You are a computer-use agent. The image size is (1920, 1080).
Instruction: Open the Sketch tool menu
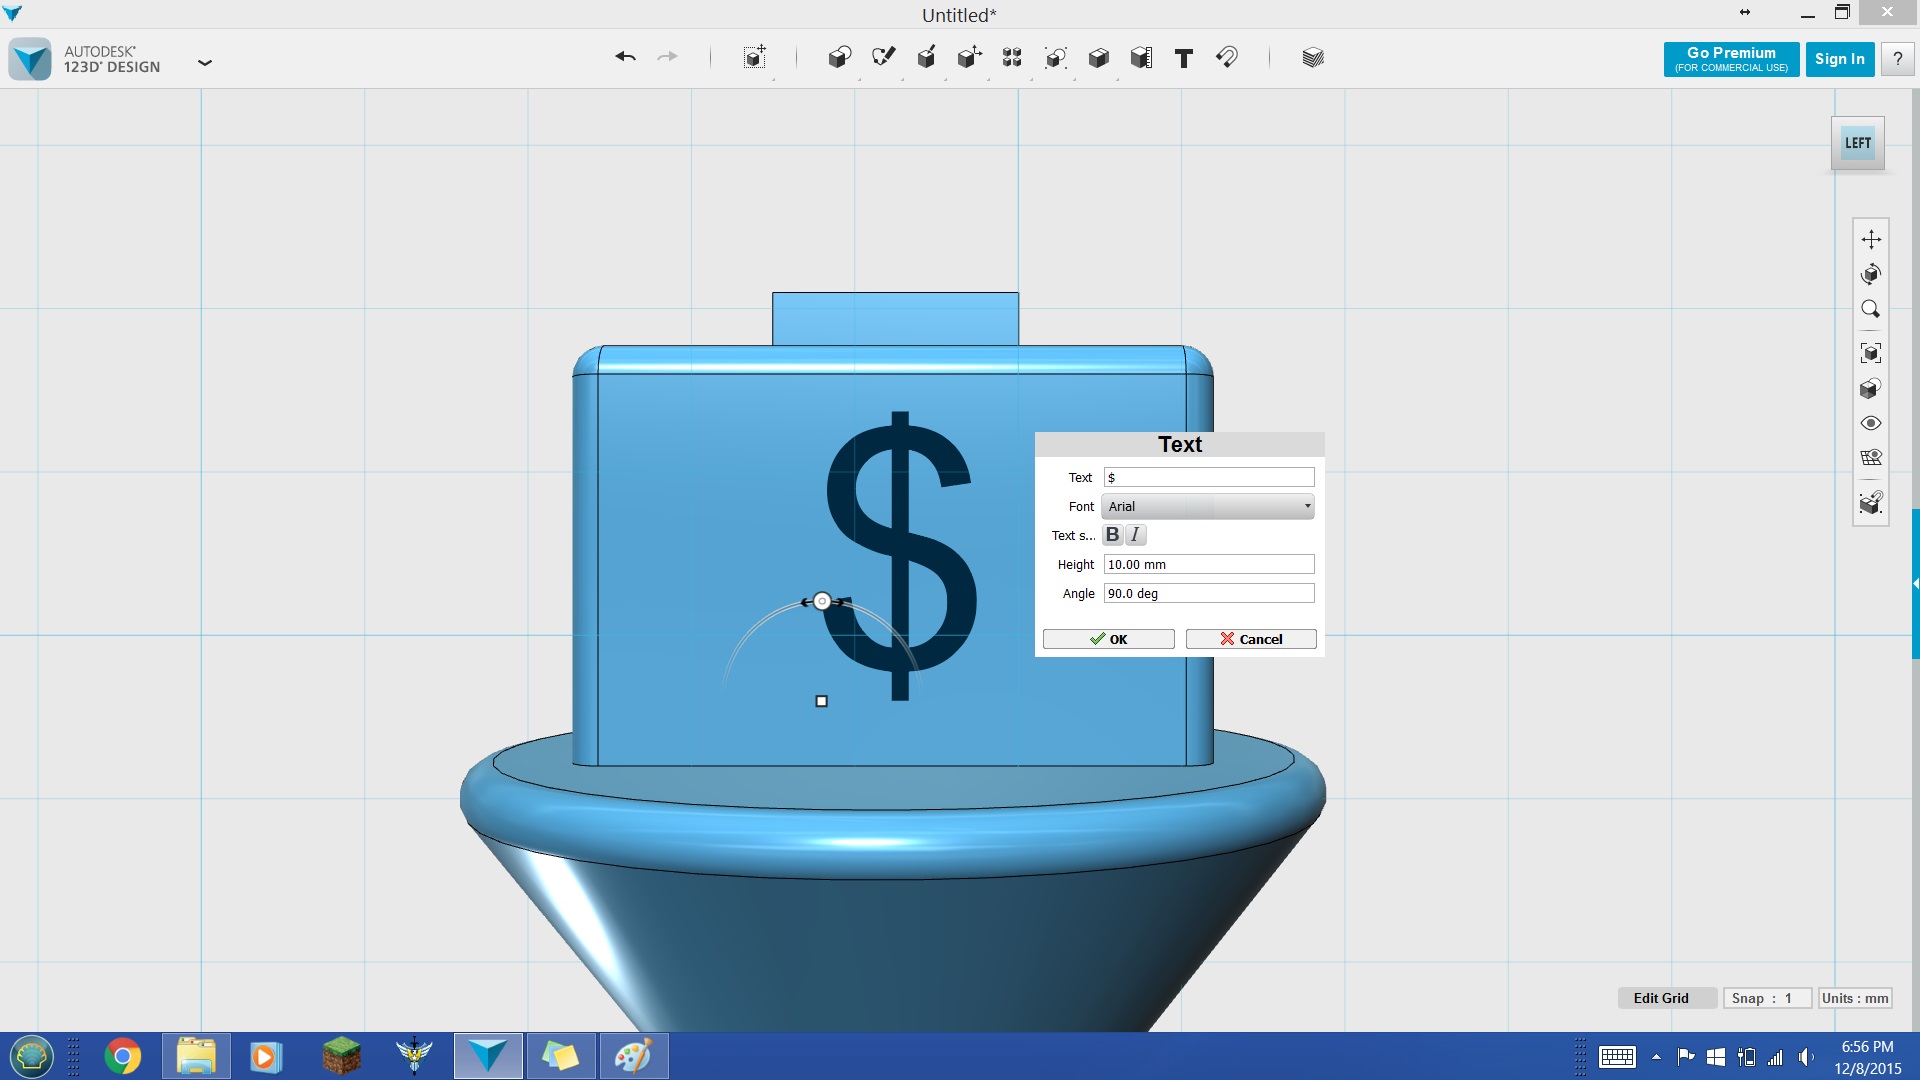coord(883,57)
